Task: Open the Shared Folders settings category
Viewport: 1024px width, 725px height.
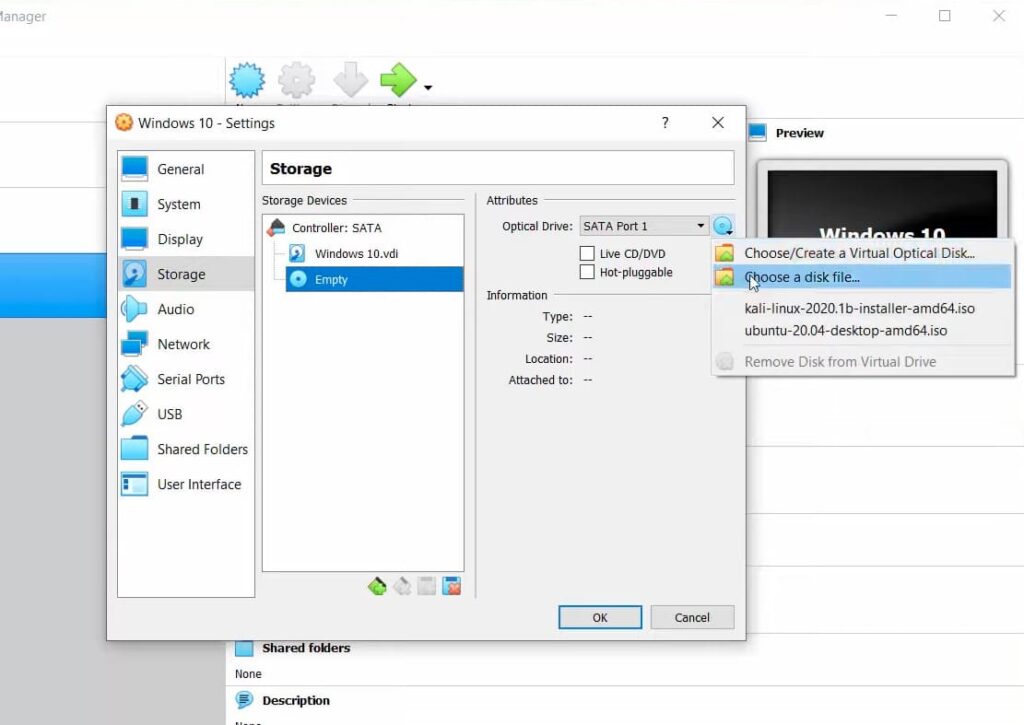Action: click(201, 449)
